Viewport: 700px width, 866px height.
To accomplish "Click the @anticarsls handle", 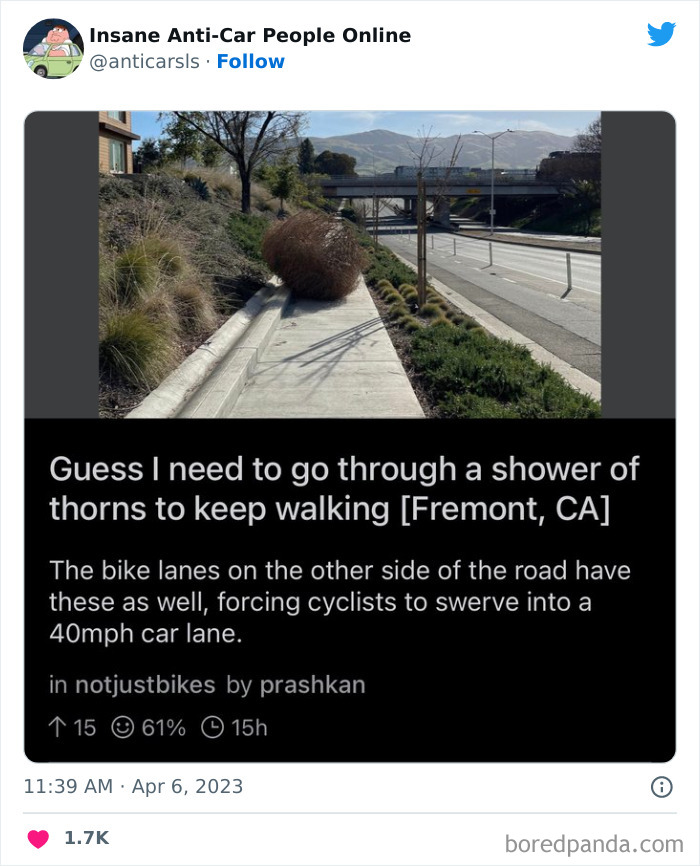I will pyautogui.click(x=145, y=61).
